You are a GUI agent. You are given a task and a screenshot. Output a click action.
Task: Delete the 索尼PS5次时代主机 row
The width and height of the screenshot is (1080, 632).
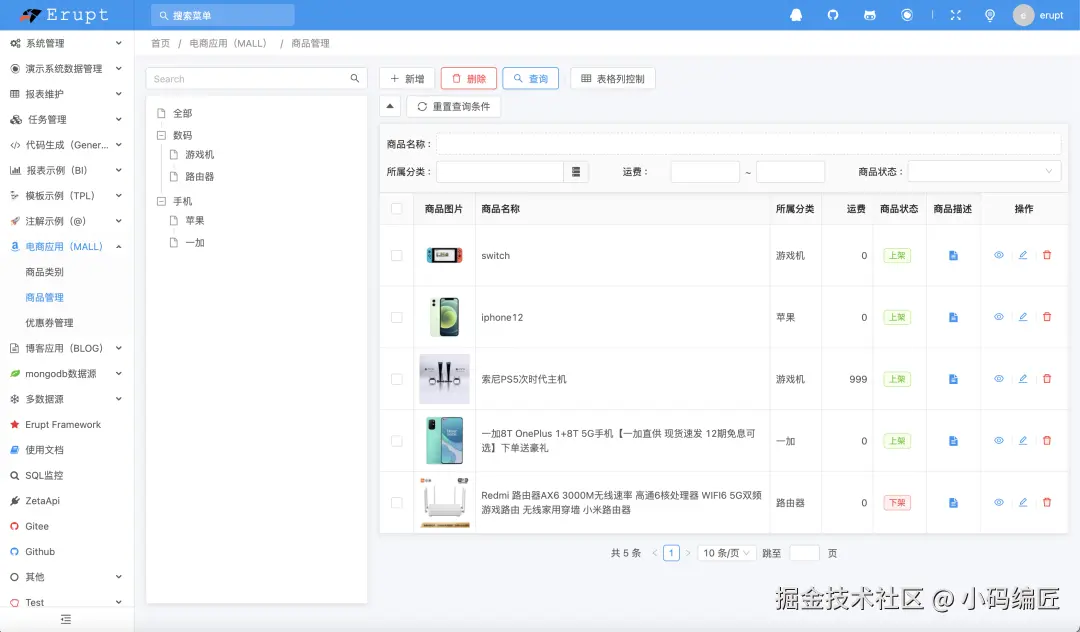tap(1047, 379)
